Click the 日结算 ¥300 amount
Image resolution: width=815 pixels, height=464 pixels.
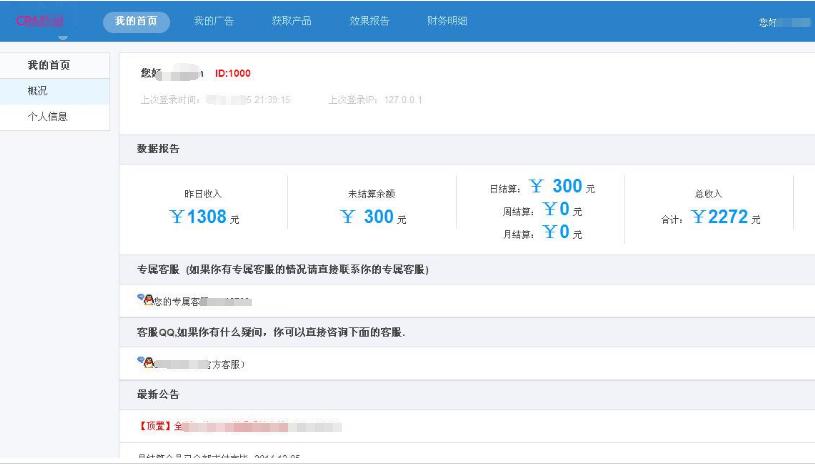pos(561,186)
